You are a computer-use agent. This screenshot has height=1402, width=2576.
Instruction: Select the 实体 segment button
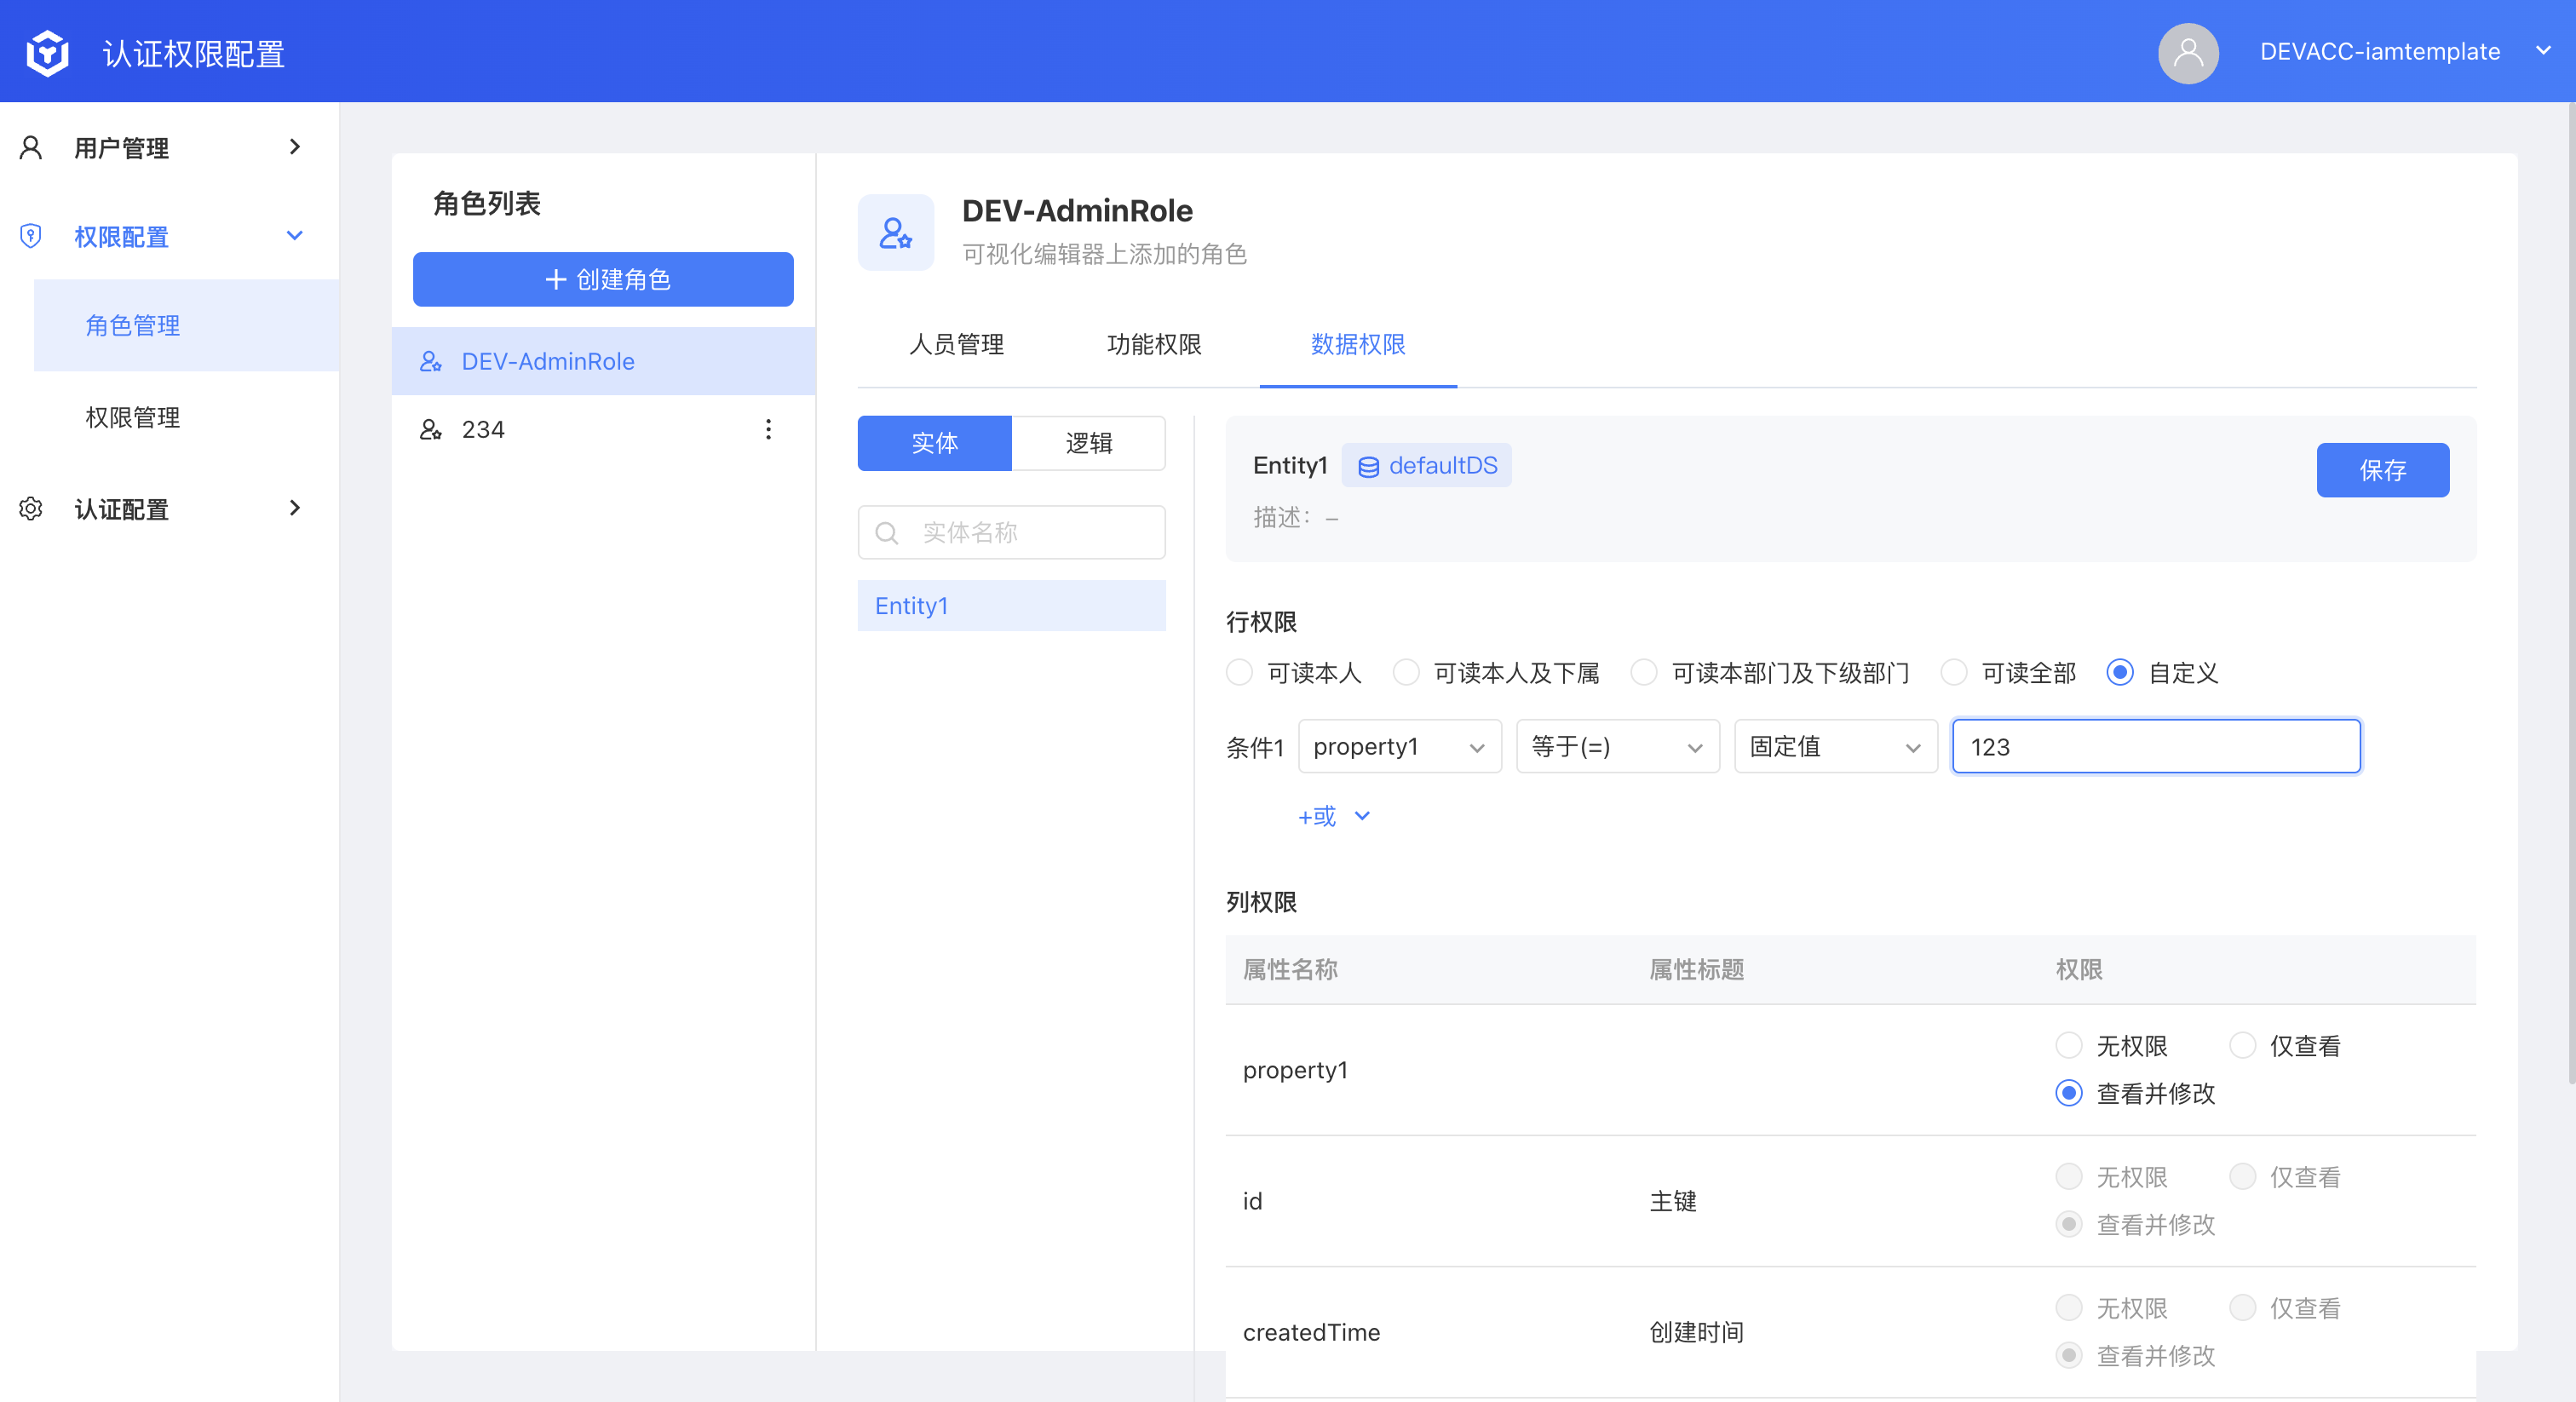pos(934,442)
